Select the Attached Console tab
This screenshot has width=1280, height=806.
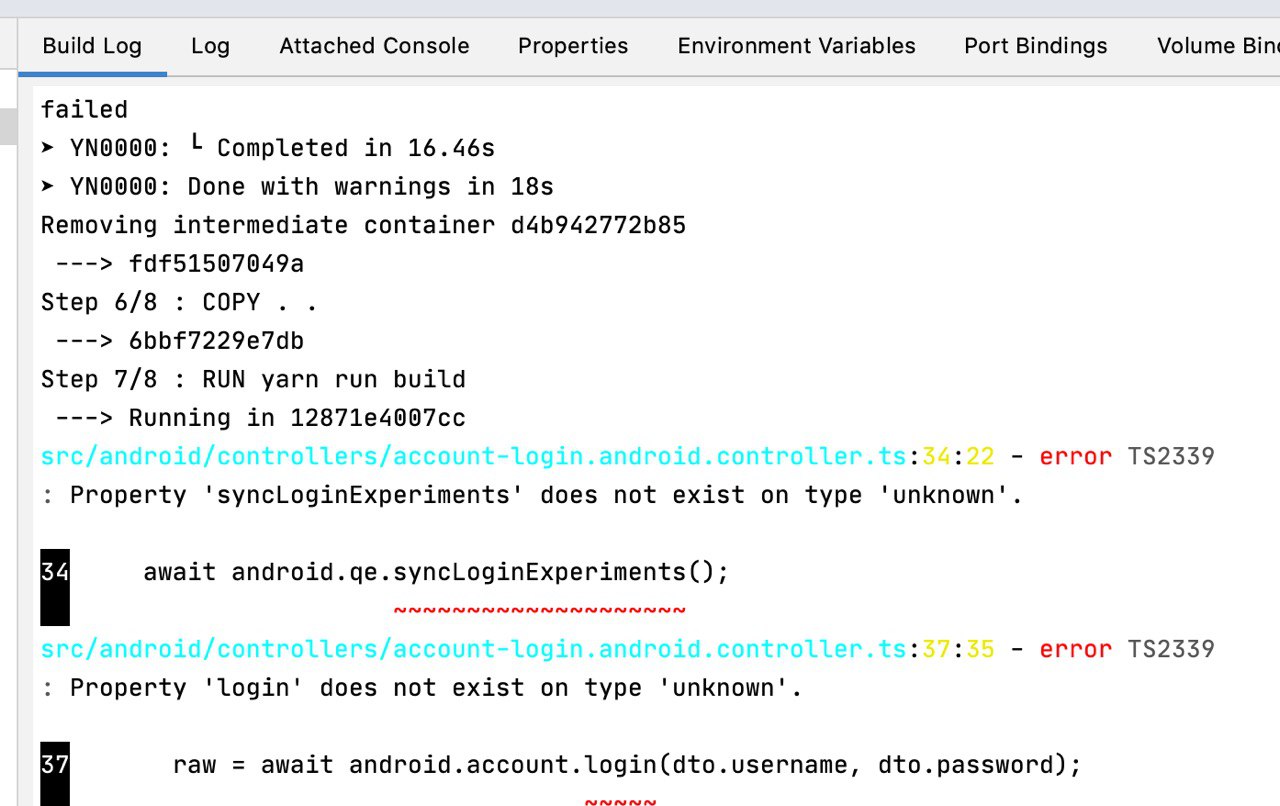[374, 46]
